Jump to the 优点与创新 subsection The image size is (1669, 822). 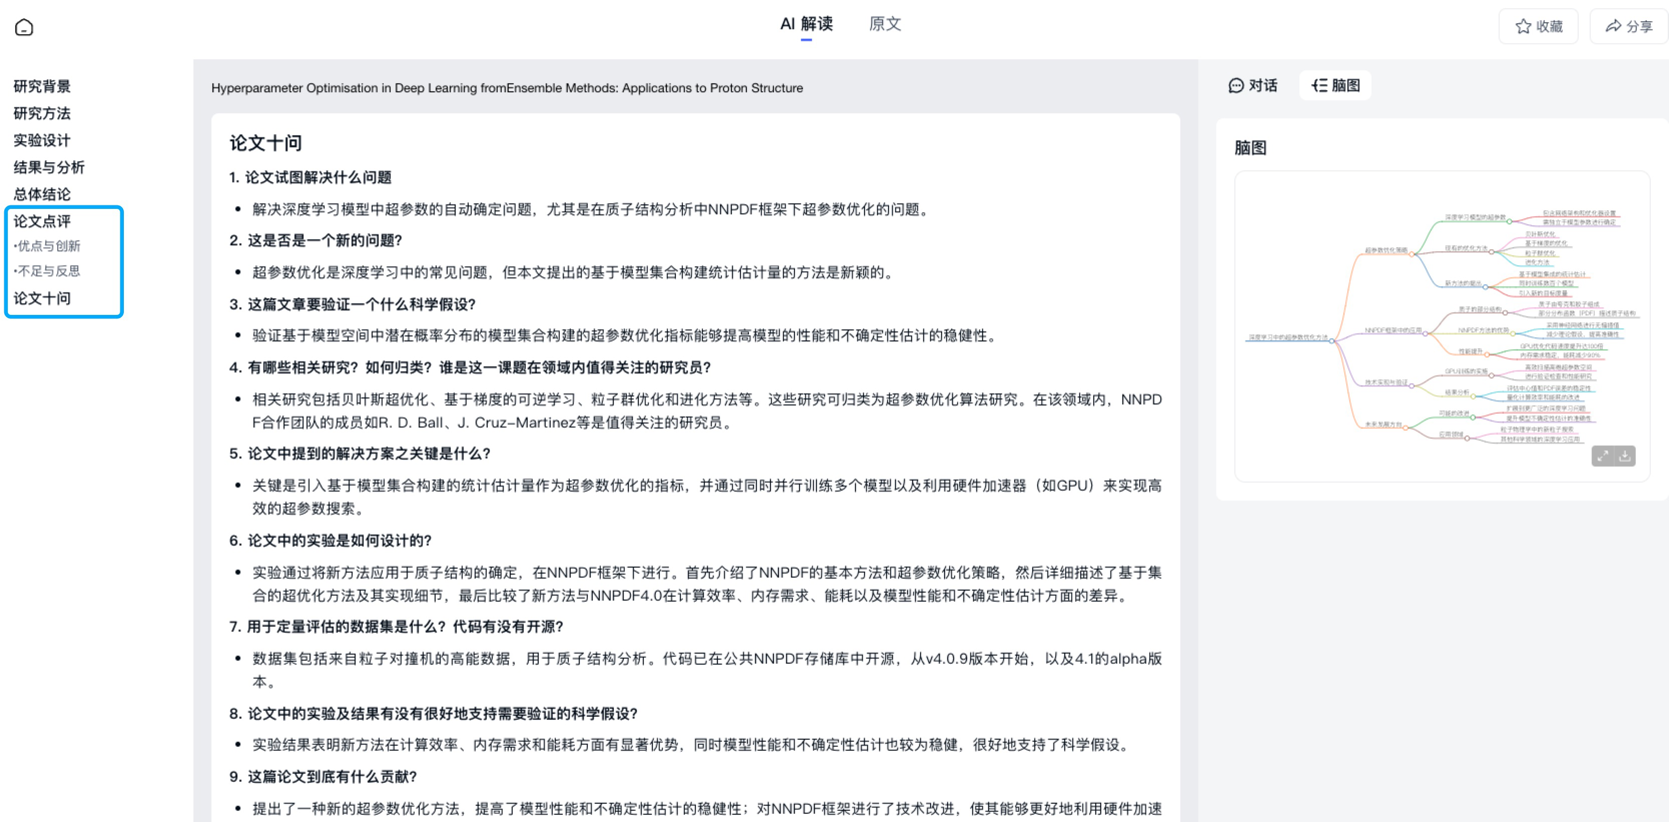(48, 246)
